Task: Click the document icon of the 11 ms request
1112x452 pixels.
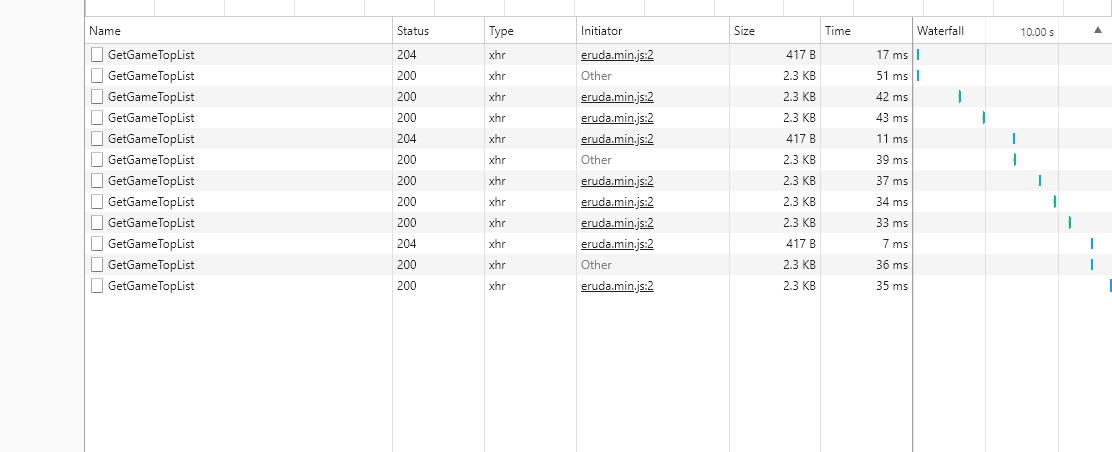Action: 97,139
